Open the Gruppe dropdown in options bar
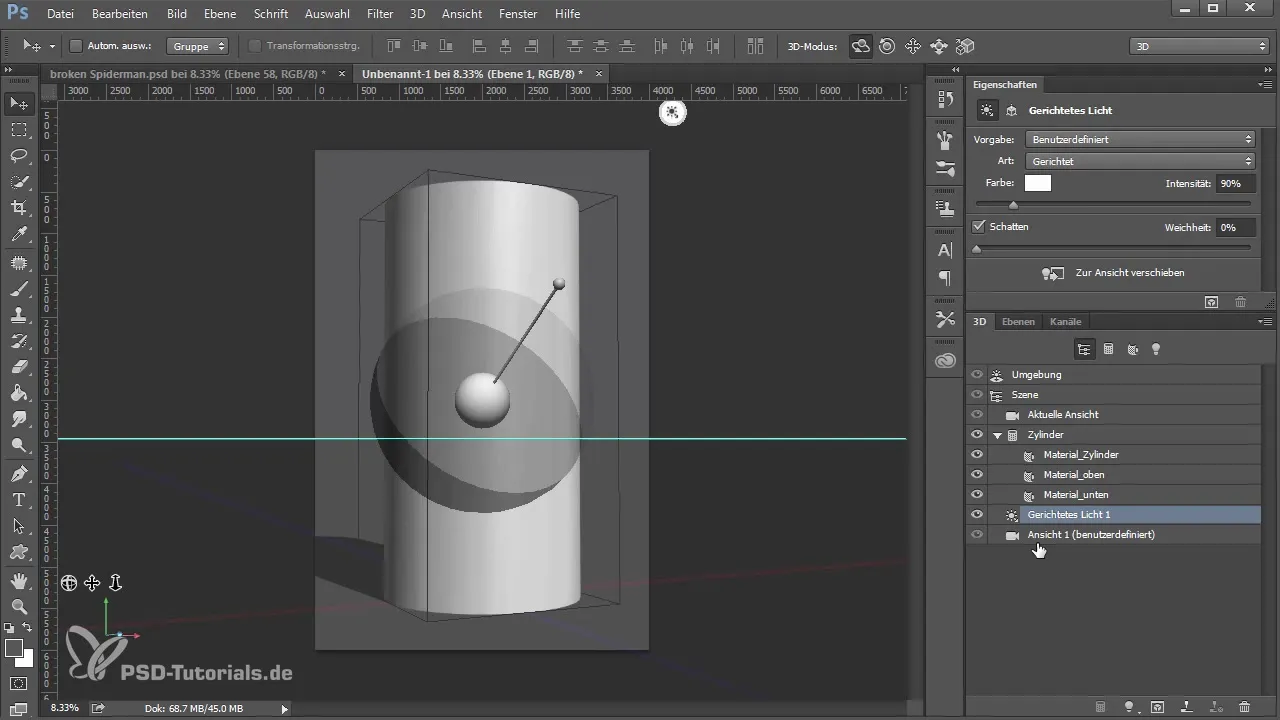 [x=197, y=46]
